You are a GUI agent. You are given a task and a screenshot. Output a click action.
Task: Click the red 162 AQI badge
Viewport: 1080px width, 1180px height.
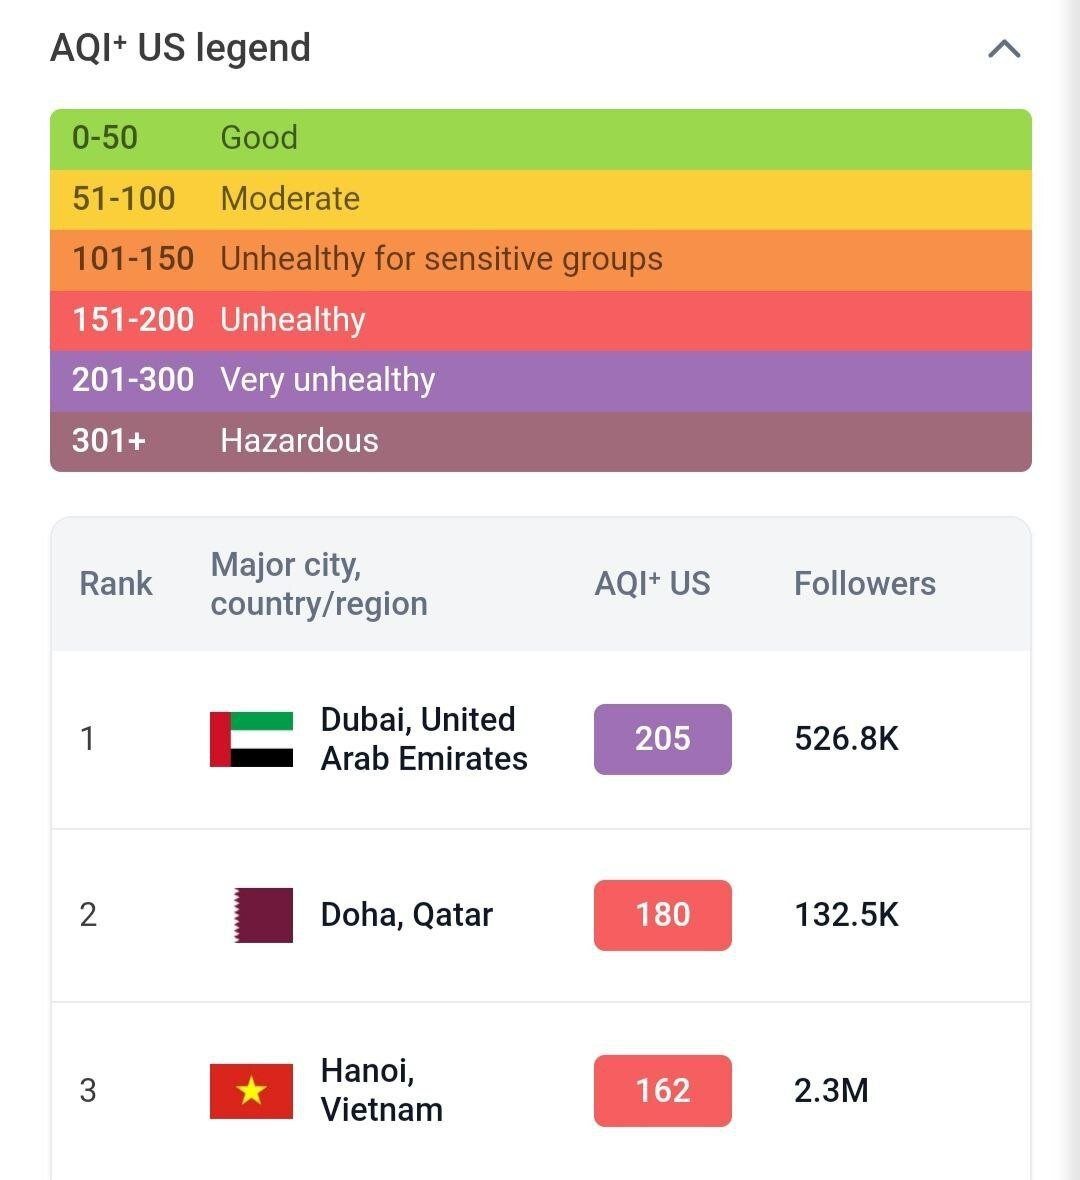662,1090
